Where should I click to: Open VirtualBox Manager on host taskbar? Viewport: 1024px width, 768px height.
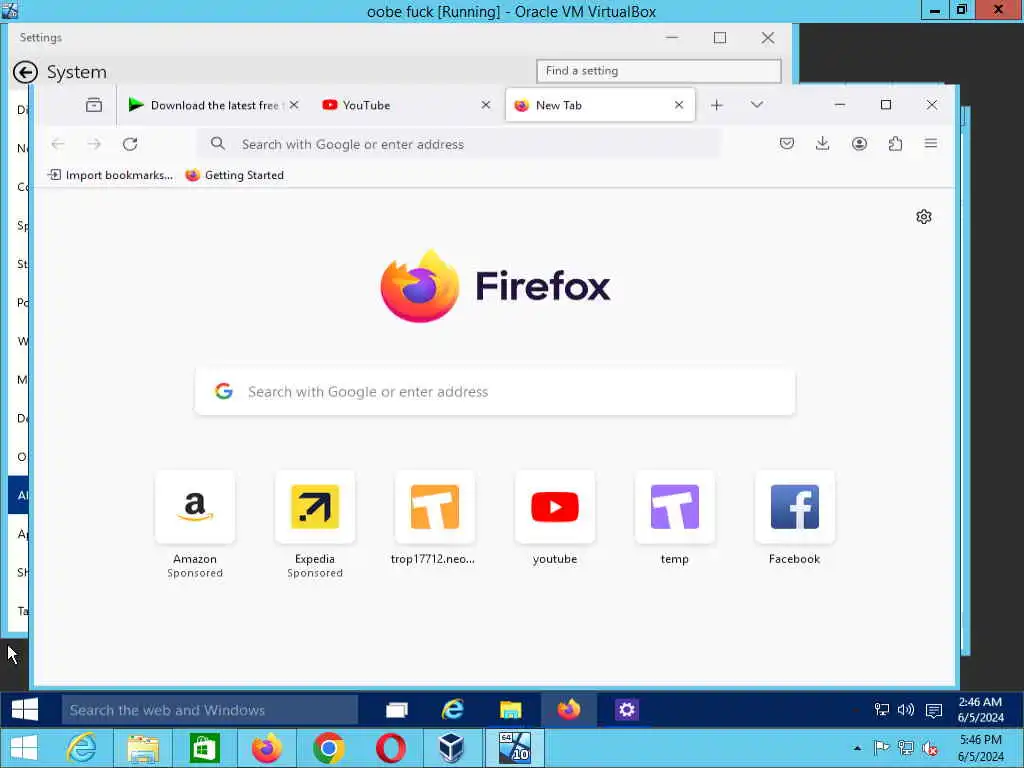451,748
